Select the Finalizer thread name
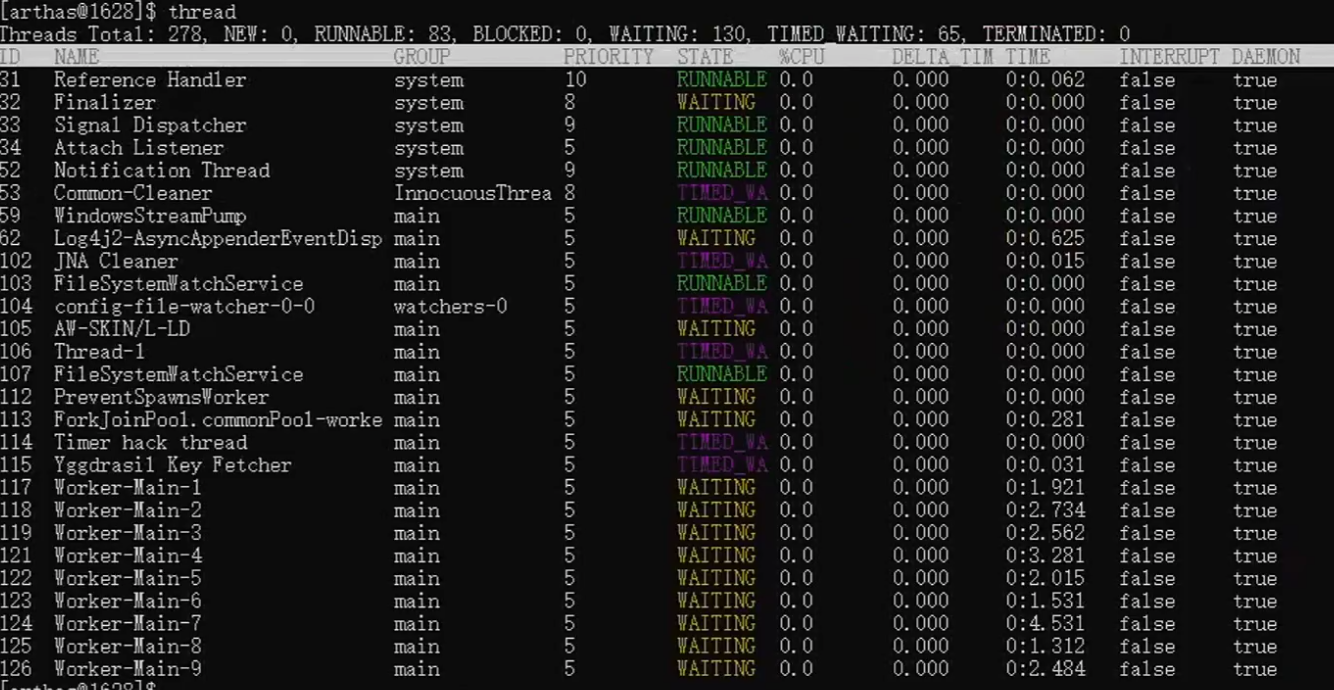This screenshot has width=1334, height=690. (x=105, y=103)
